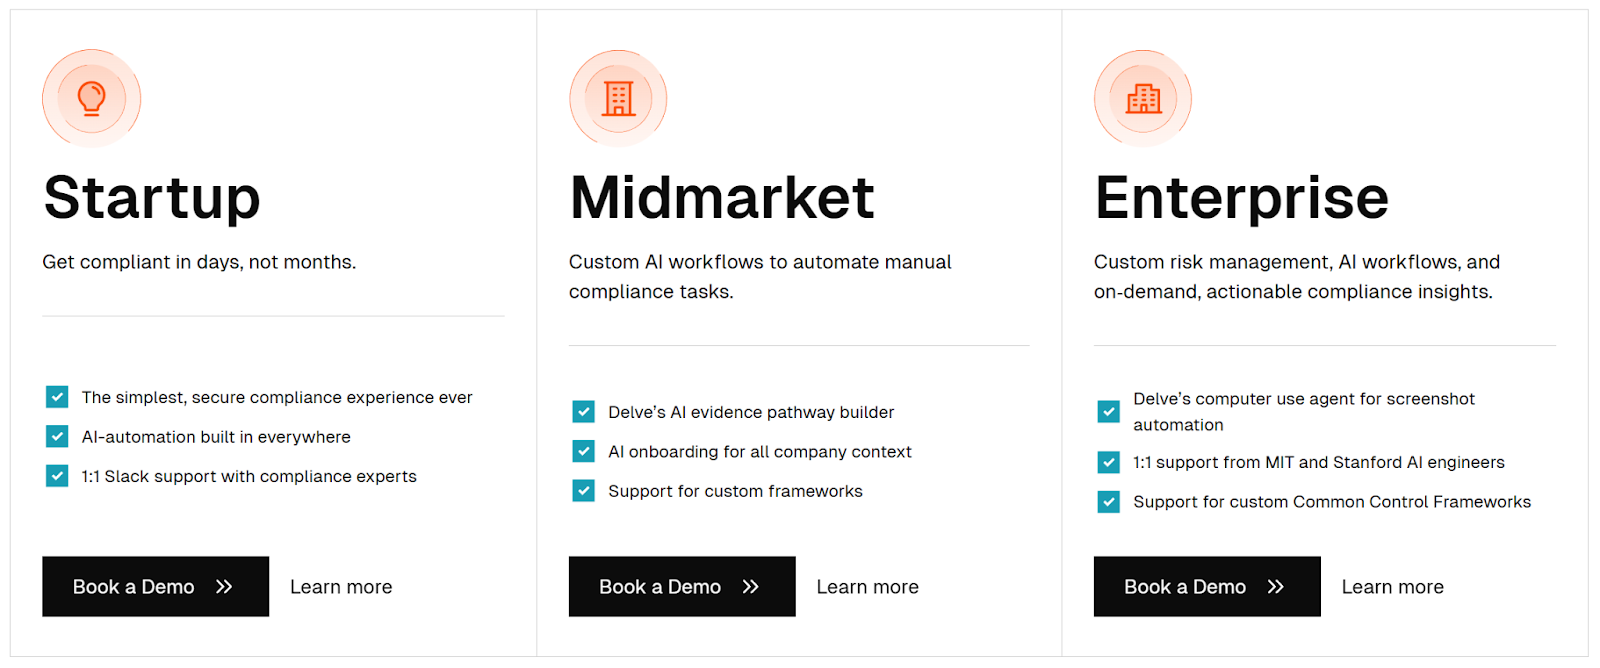Click the Midmarket building icon

618,98
